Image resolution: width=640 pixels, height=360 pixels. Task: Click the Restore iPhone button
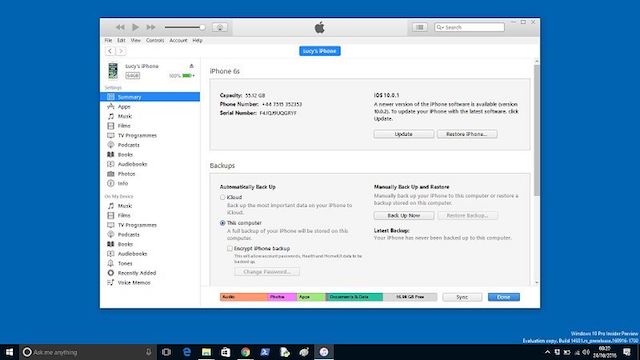click(x=467, y=134)
